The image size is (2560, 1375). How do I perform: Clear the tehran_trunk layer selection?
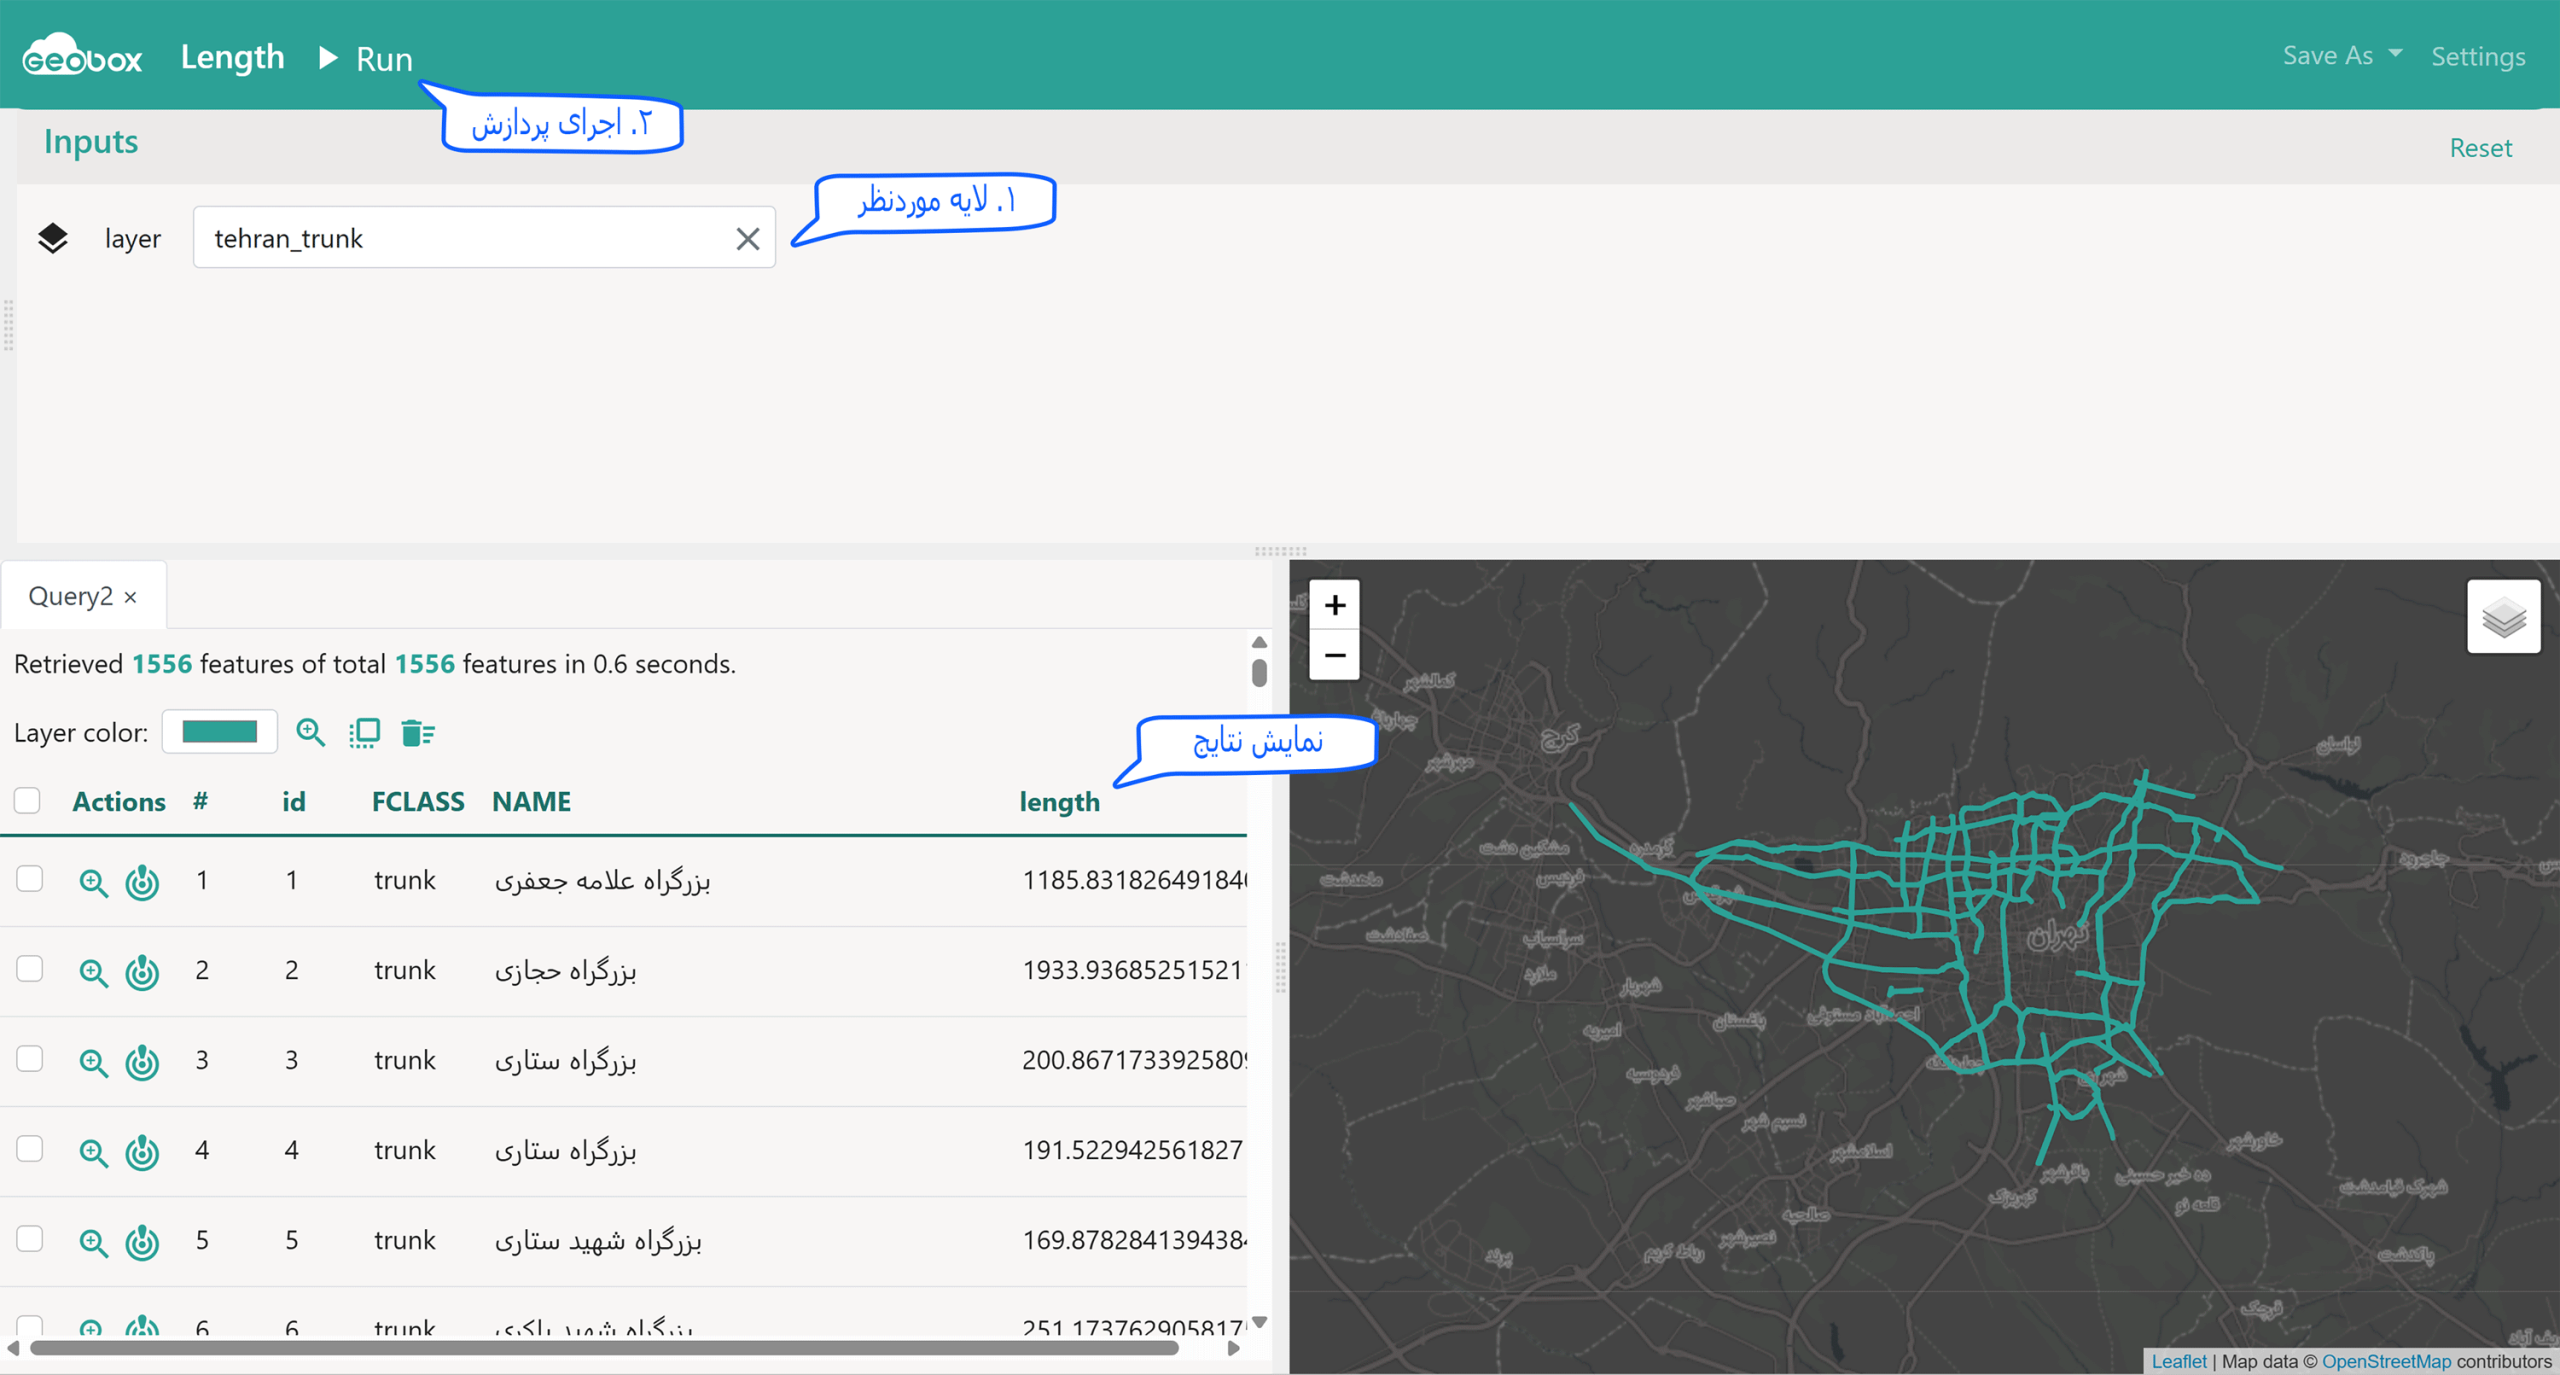[747, 238]
